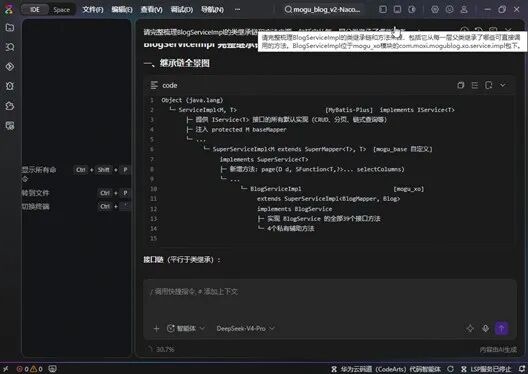Click the LSP服务已停止 status entry
Image resolution: width=528 pixels, height=374 pixels.
(486, 369)
